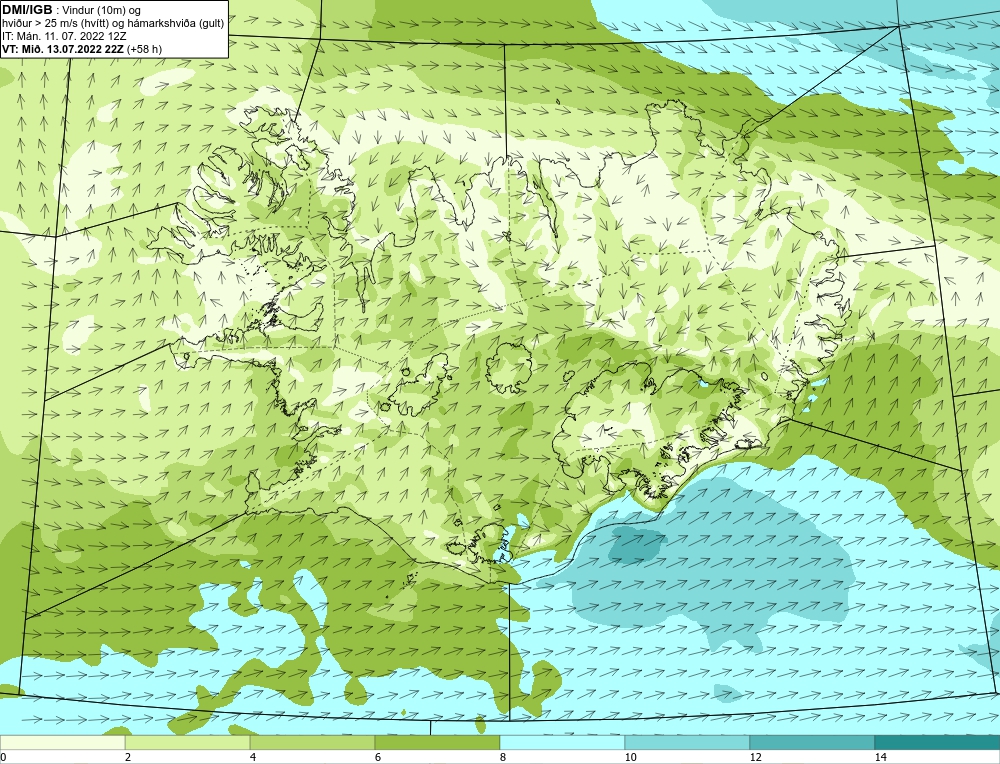The height and width of the screenshot is (764, 1000).
Task: Click the '2' scale label
Action: (128, 757)
